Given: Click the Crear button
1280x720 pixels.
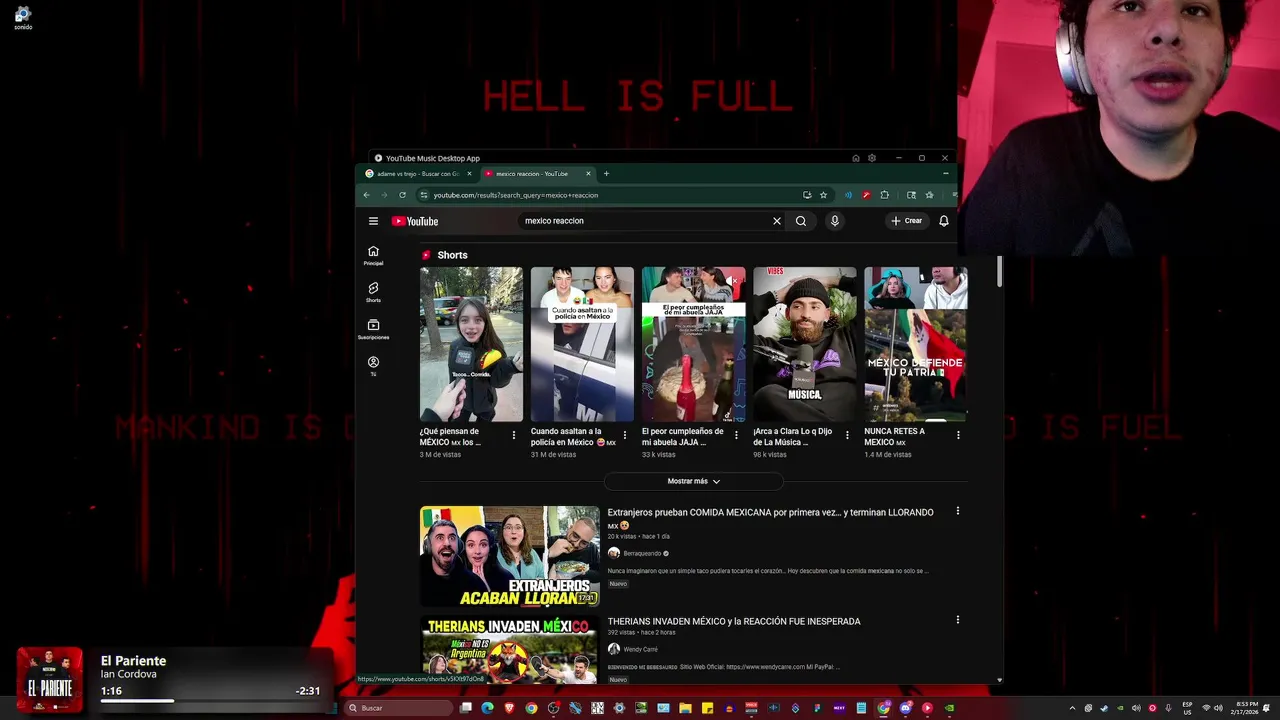Looking at the screenshot, I should pos(906,221).
